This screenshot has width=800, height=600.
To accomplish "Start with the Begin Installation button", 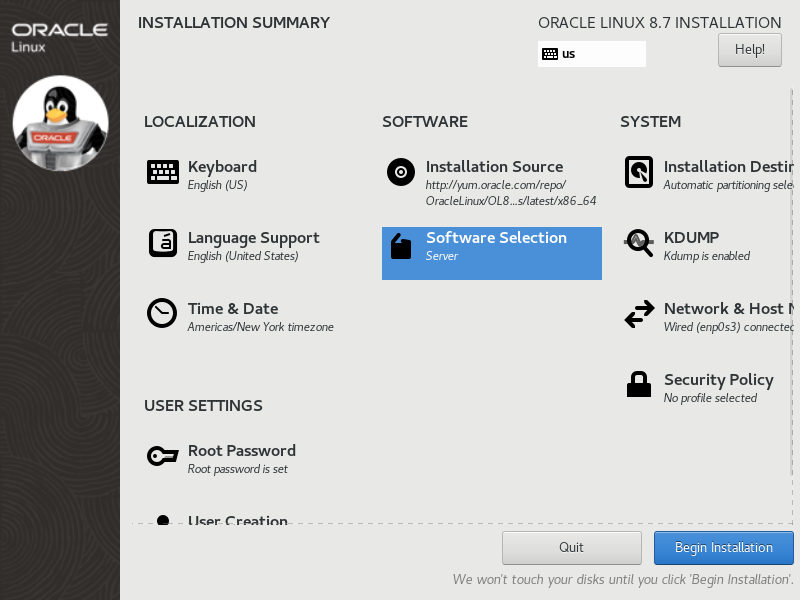I will (x=723, y=547).
